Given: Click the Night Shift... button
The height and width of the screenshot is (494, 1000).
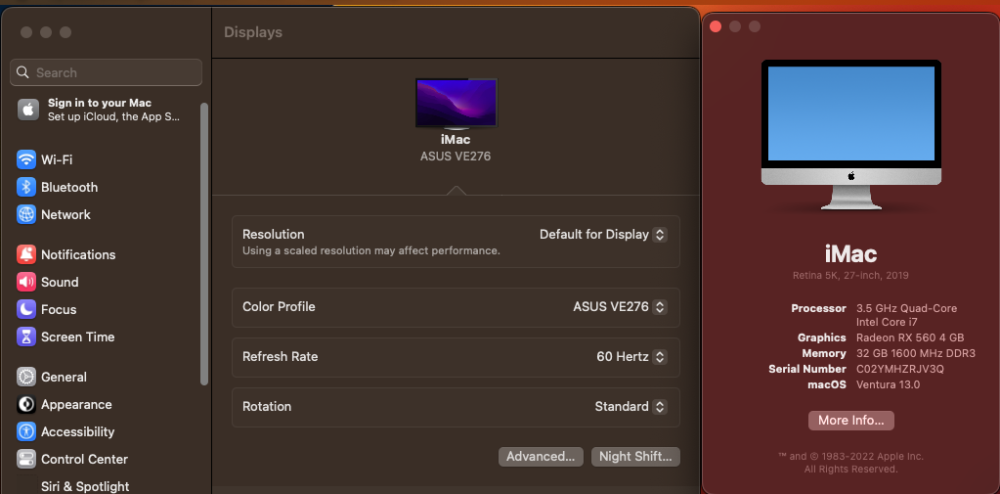Looking at the screenshot, I should (635, 456).
